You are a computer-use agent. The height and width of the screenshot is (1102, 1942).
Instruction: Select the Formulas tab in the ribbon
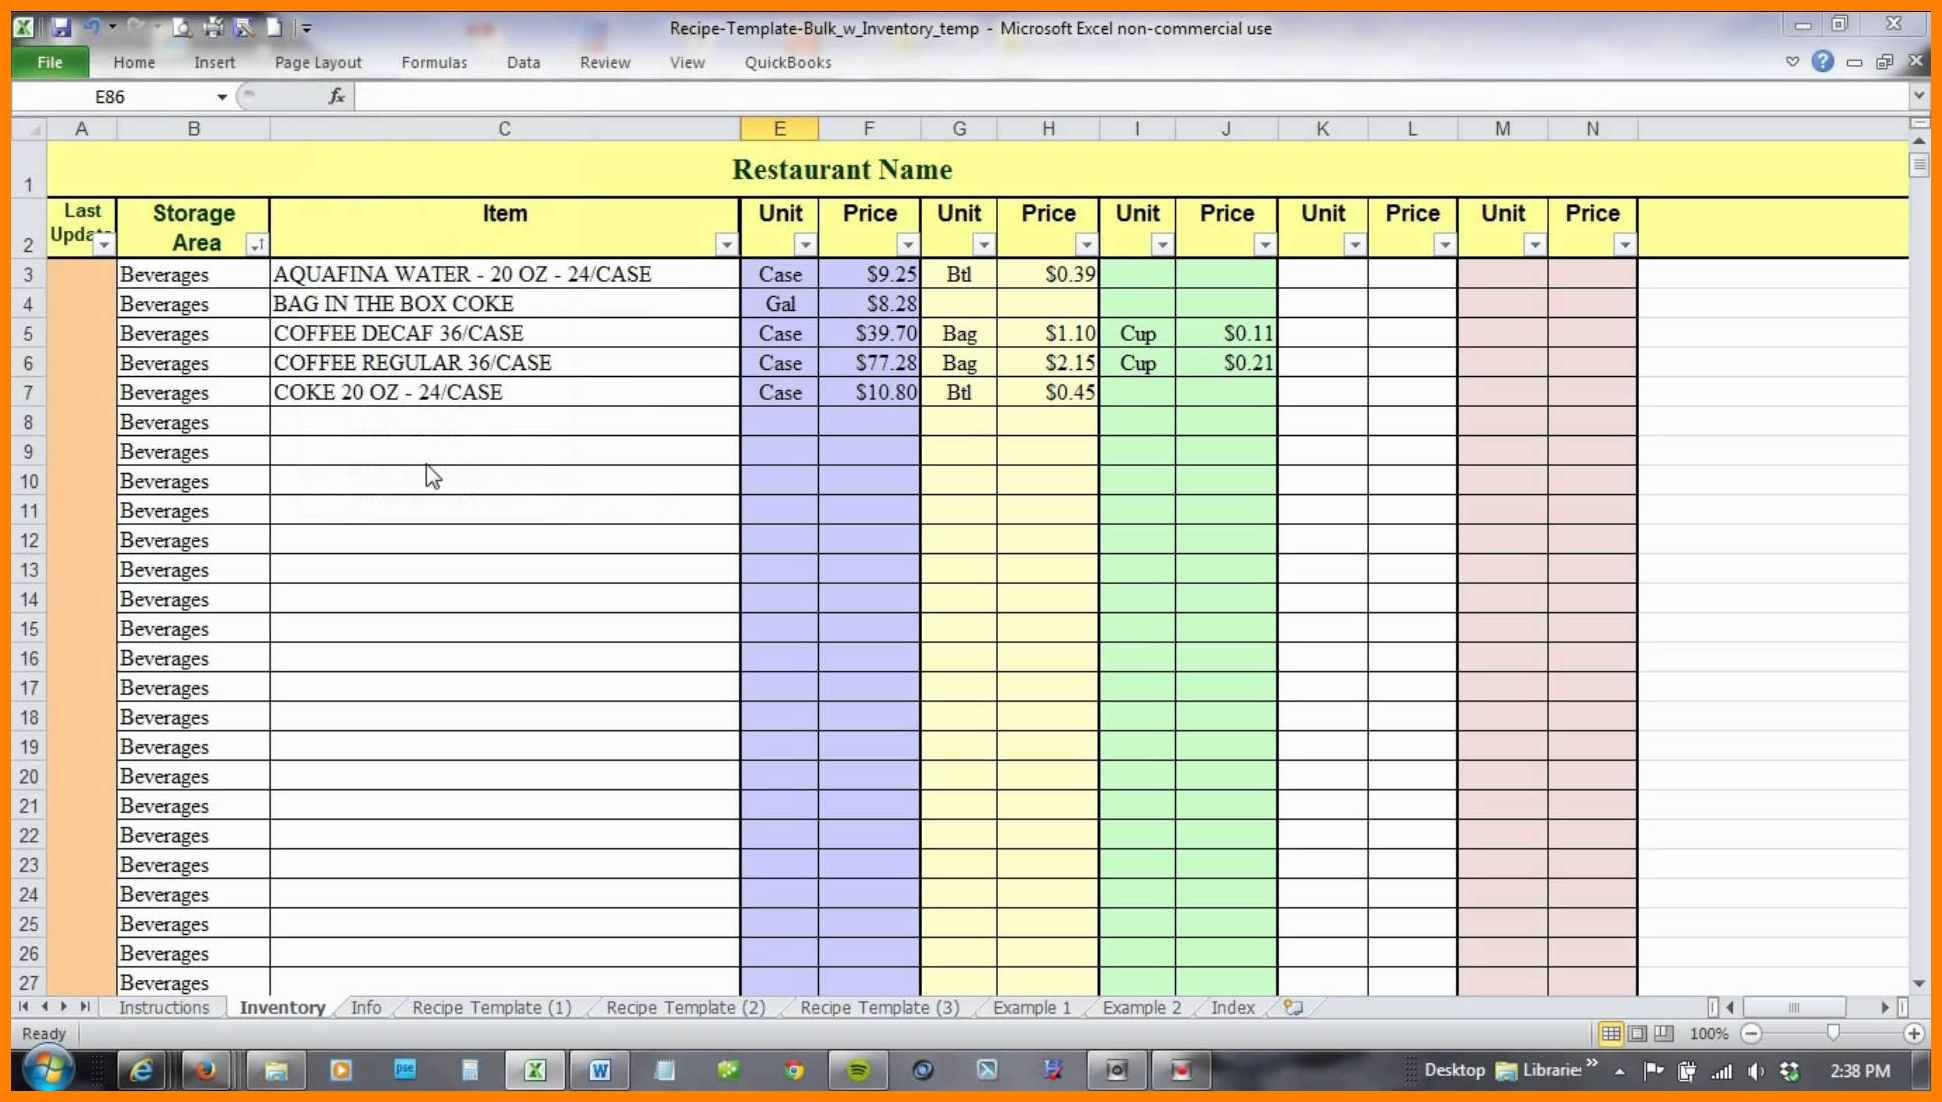433,63
